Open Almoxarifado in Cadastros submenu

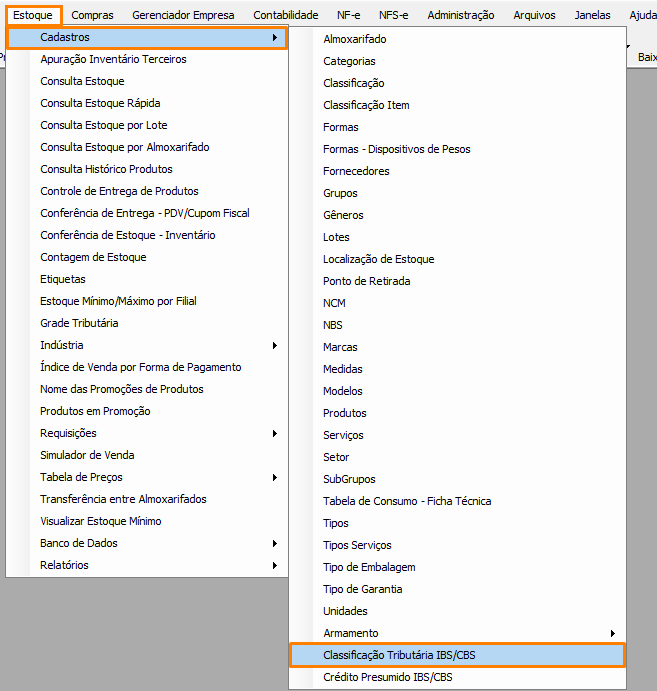[x=457, y=39]
